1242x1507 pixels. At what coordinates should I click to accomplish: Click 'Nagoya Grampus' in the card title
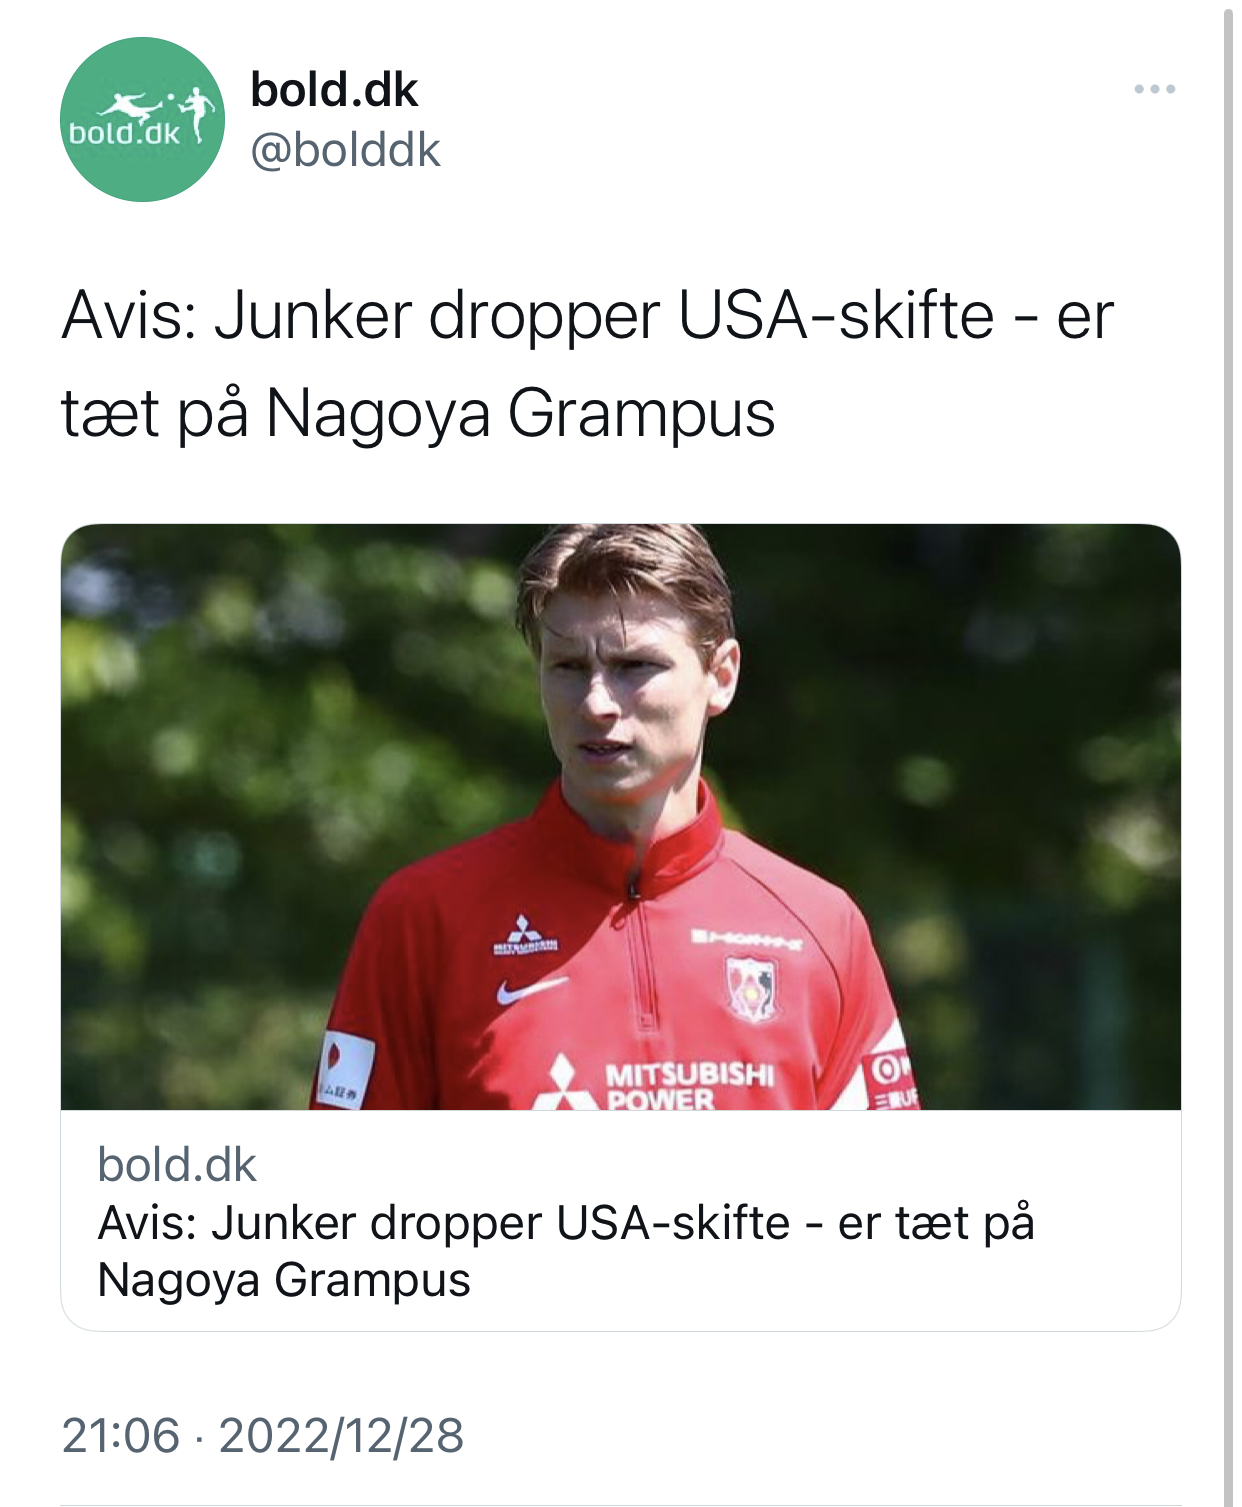coord(284,1280)
